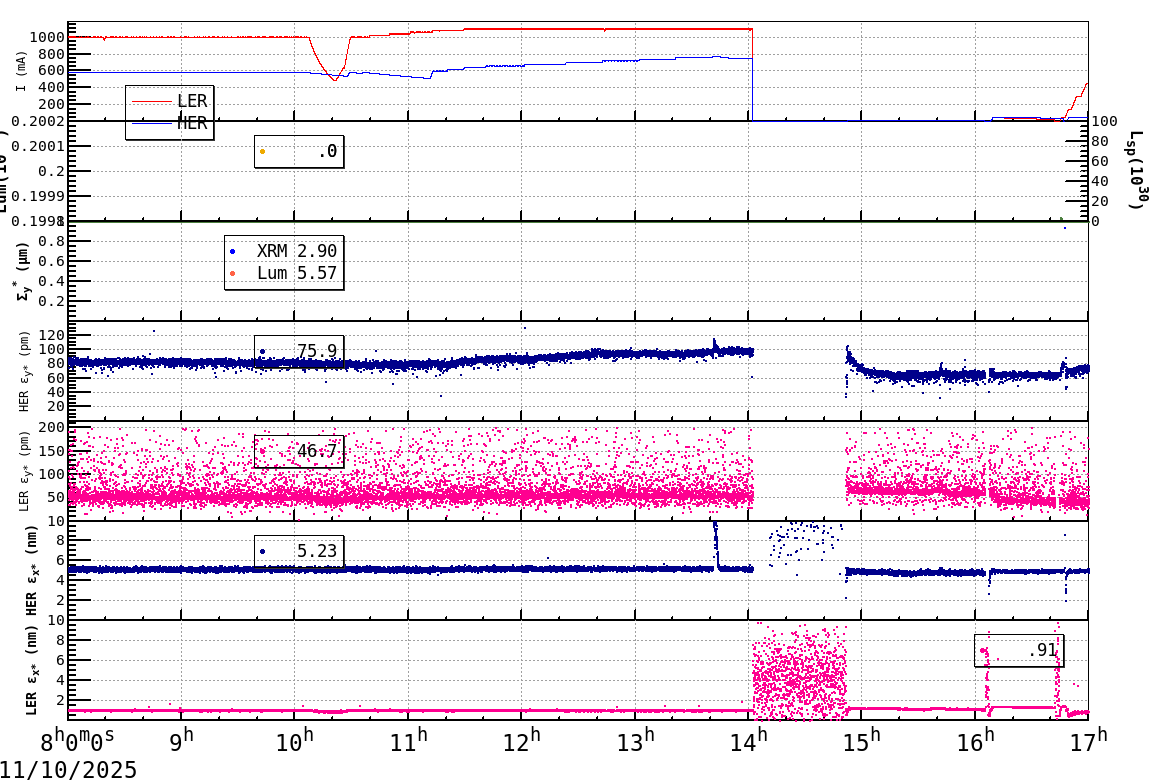Screen dimensions: 1160x782
Task: Click the .91 value legend box
Action: [1019, 650]
